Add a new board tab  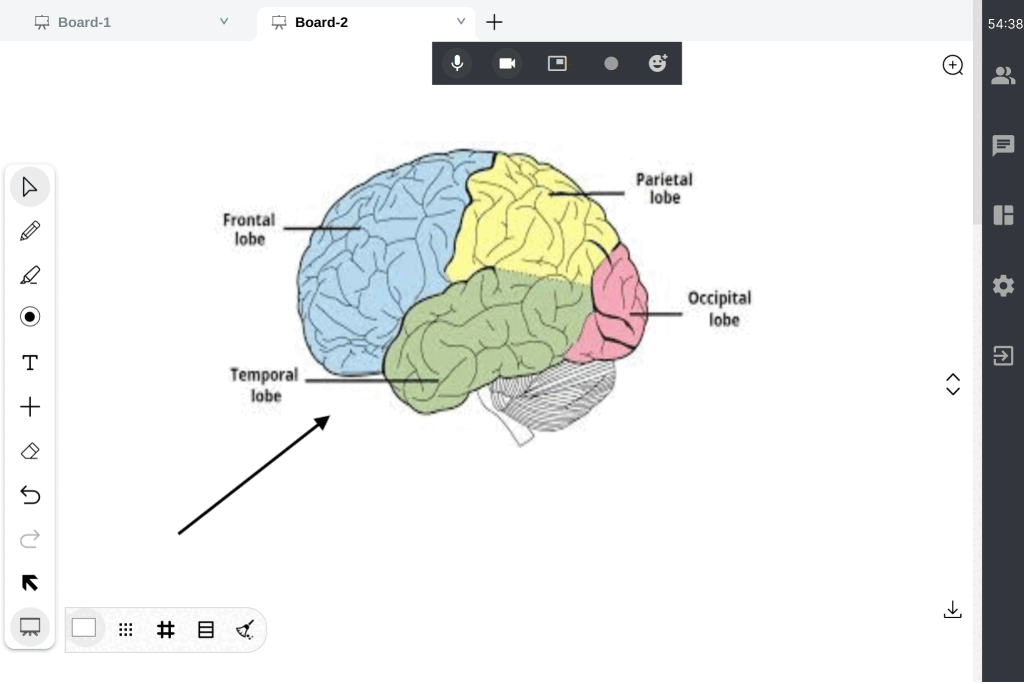tap(494, 22)
